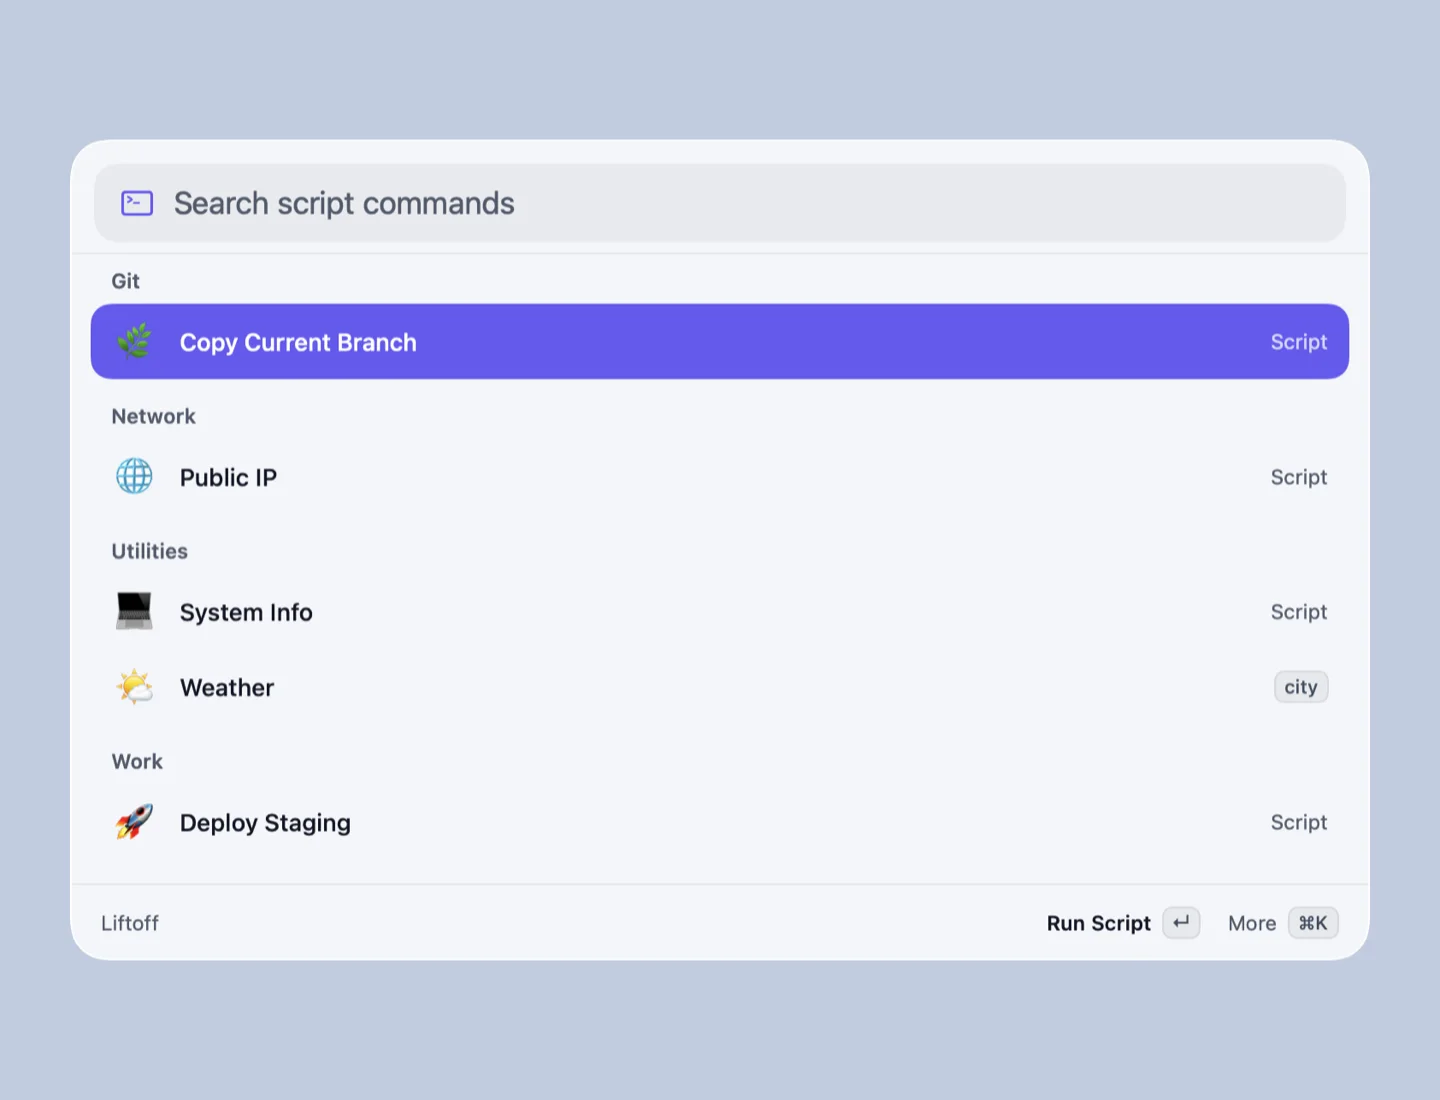Click the terminal icon in search bar
This screenshot has width=1440, height=1100.
click(137, 203)
